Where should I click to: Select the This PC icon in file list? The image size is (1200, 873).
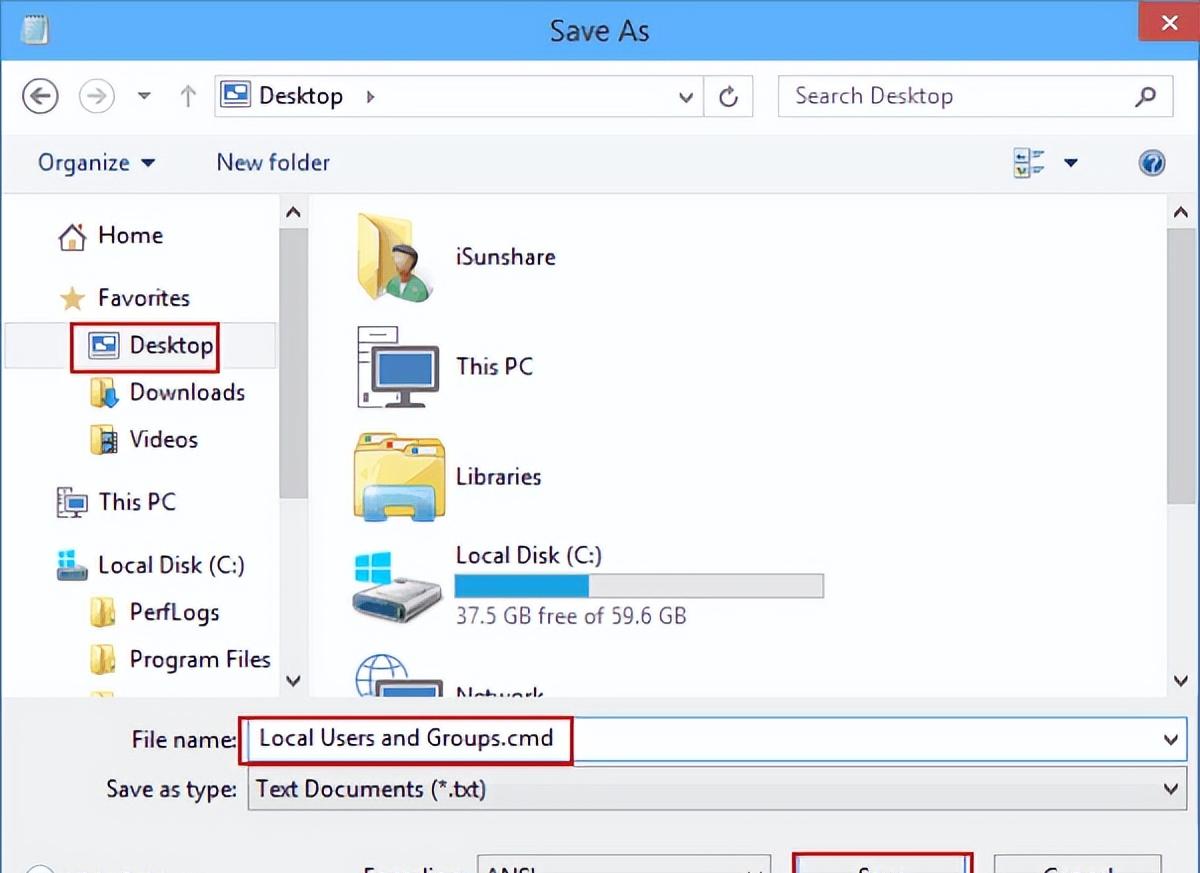tap(398, 367)
